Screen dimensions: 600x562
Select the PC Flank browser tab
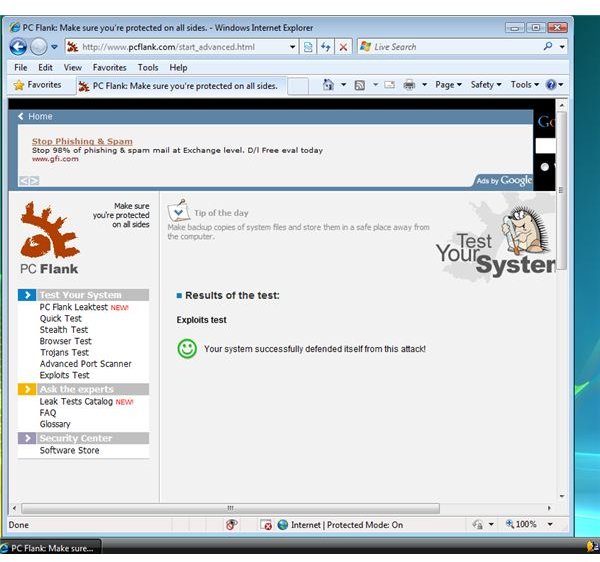[181, 86]
